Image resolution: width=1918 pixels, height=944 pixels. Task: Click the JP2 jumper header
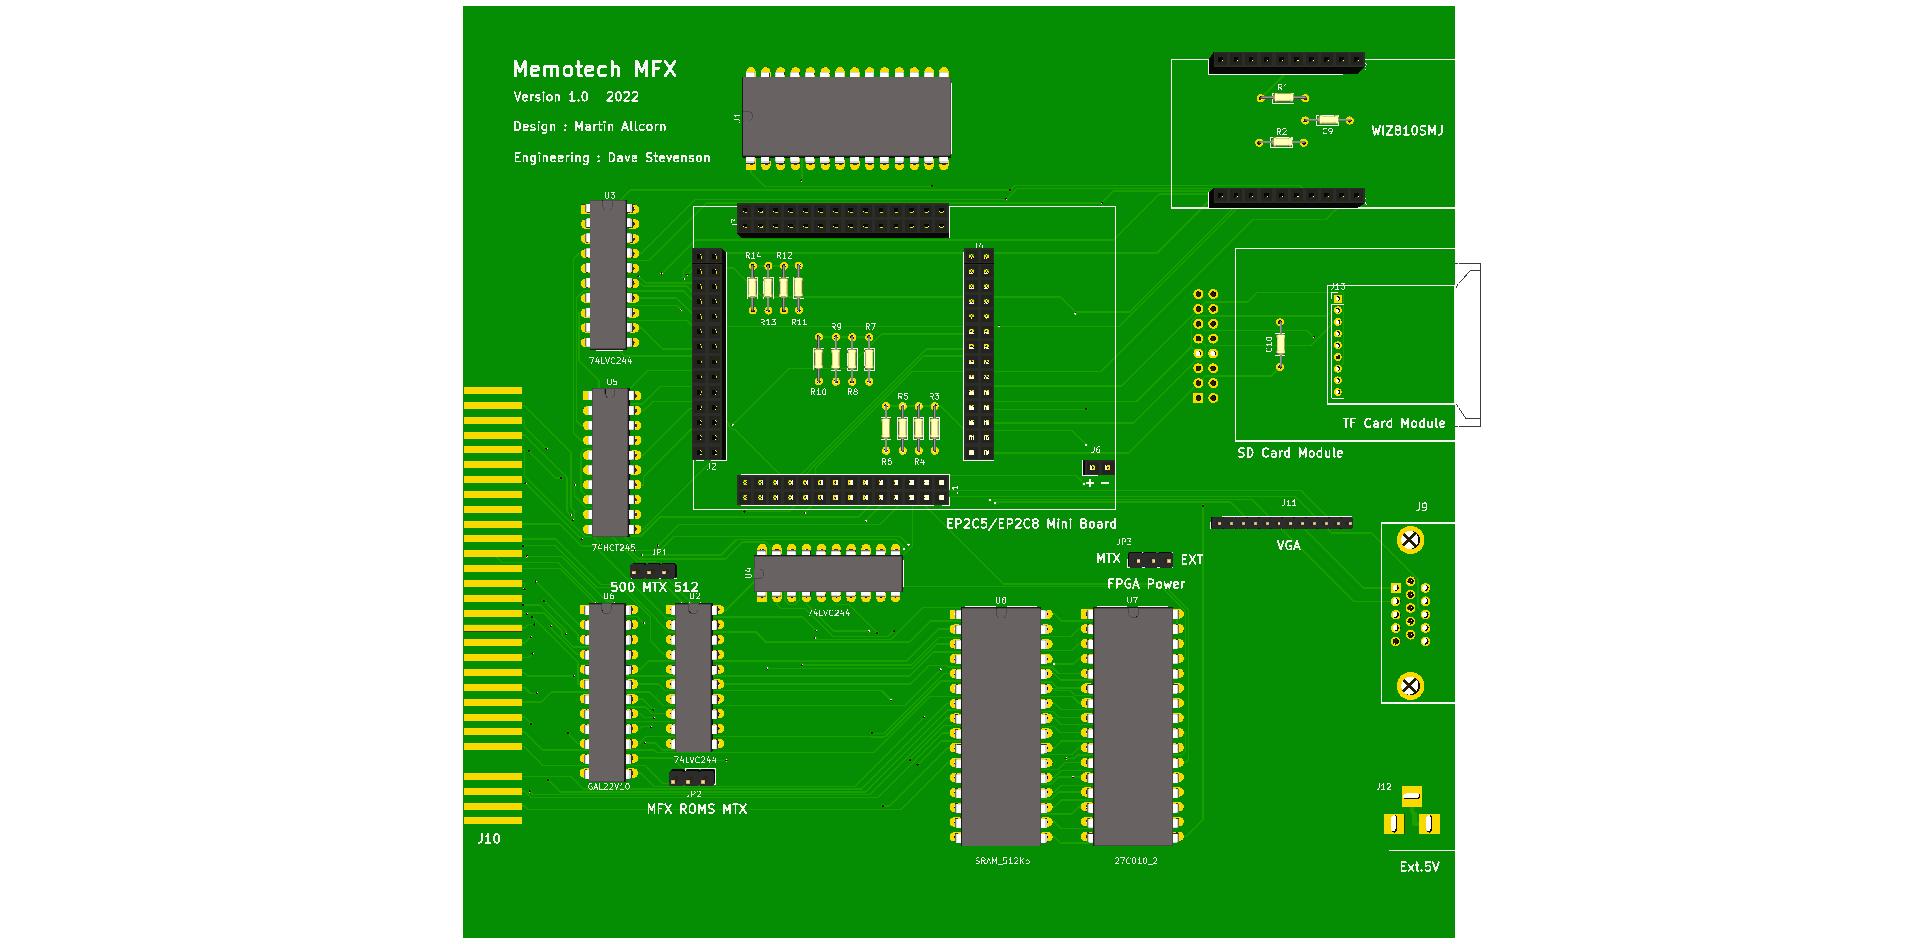pos(692,777)
